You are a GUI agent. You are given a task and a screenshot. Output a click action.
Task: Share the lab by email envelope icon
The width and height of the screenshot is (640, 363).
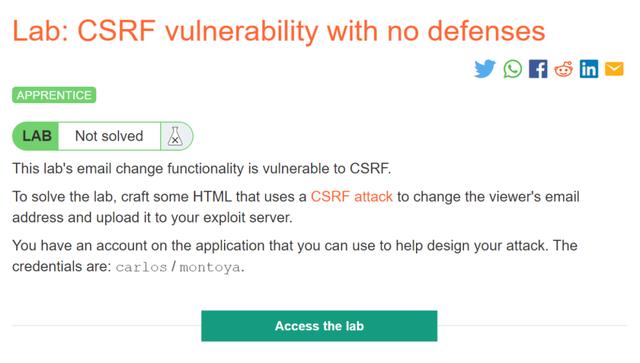614,69
